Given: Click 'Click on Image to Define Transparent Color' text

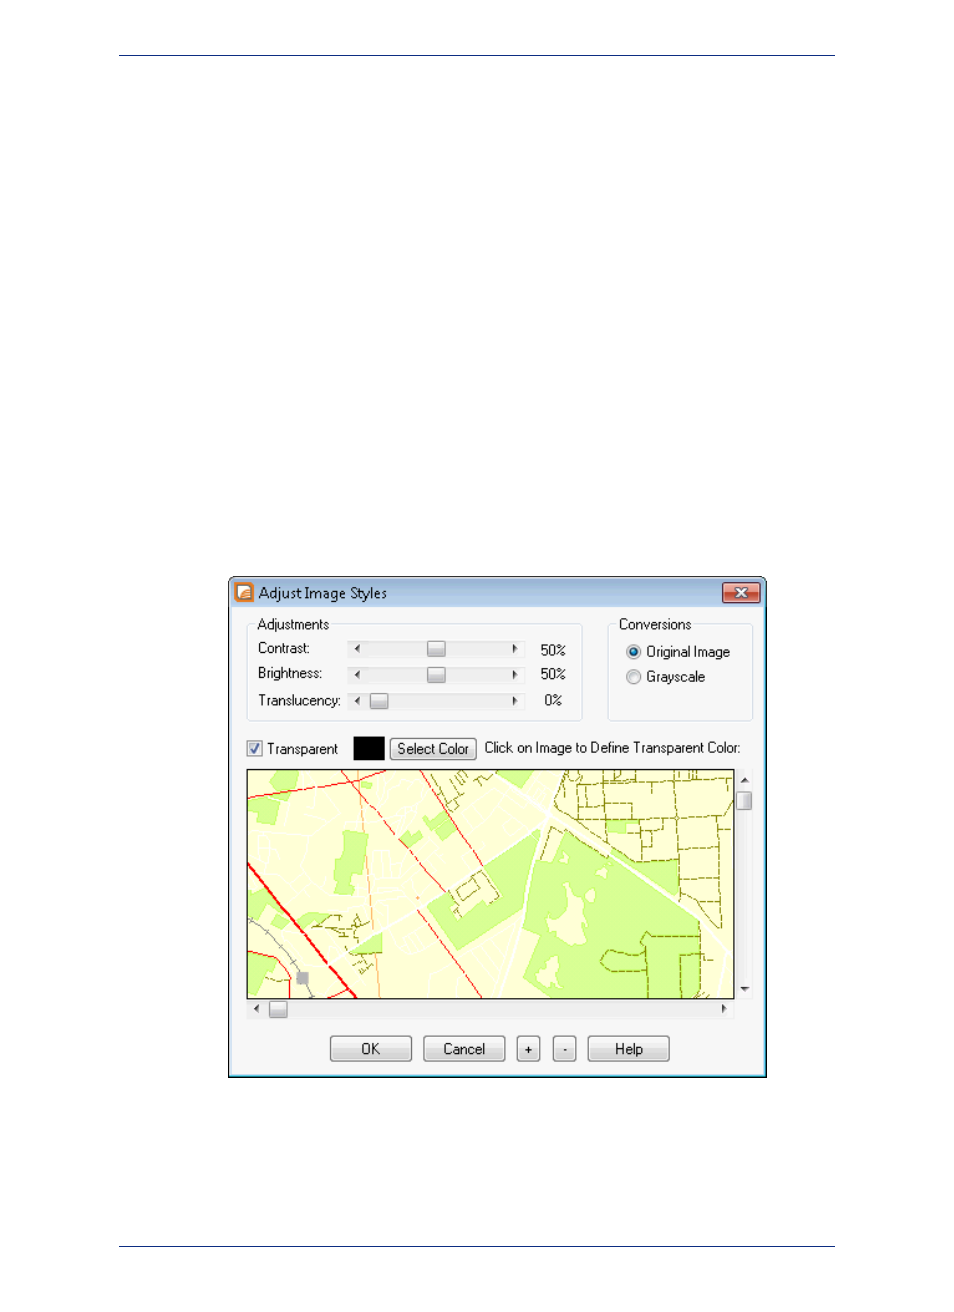Looking at the screenshot, I should point(613,748).
